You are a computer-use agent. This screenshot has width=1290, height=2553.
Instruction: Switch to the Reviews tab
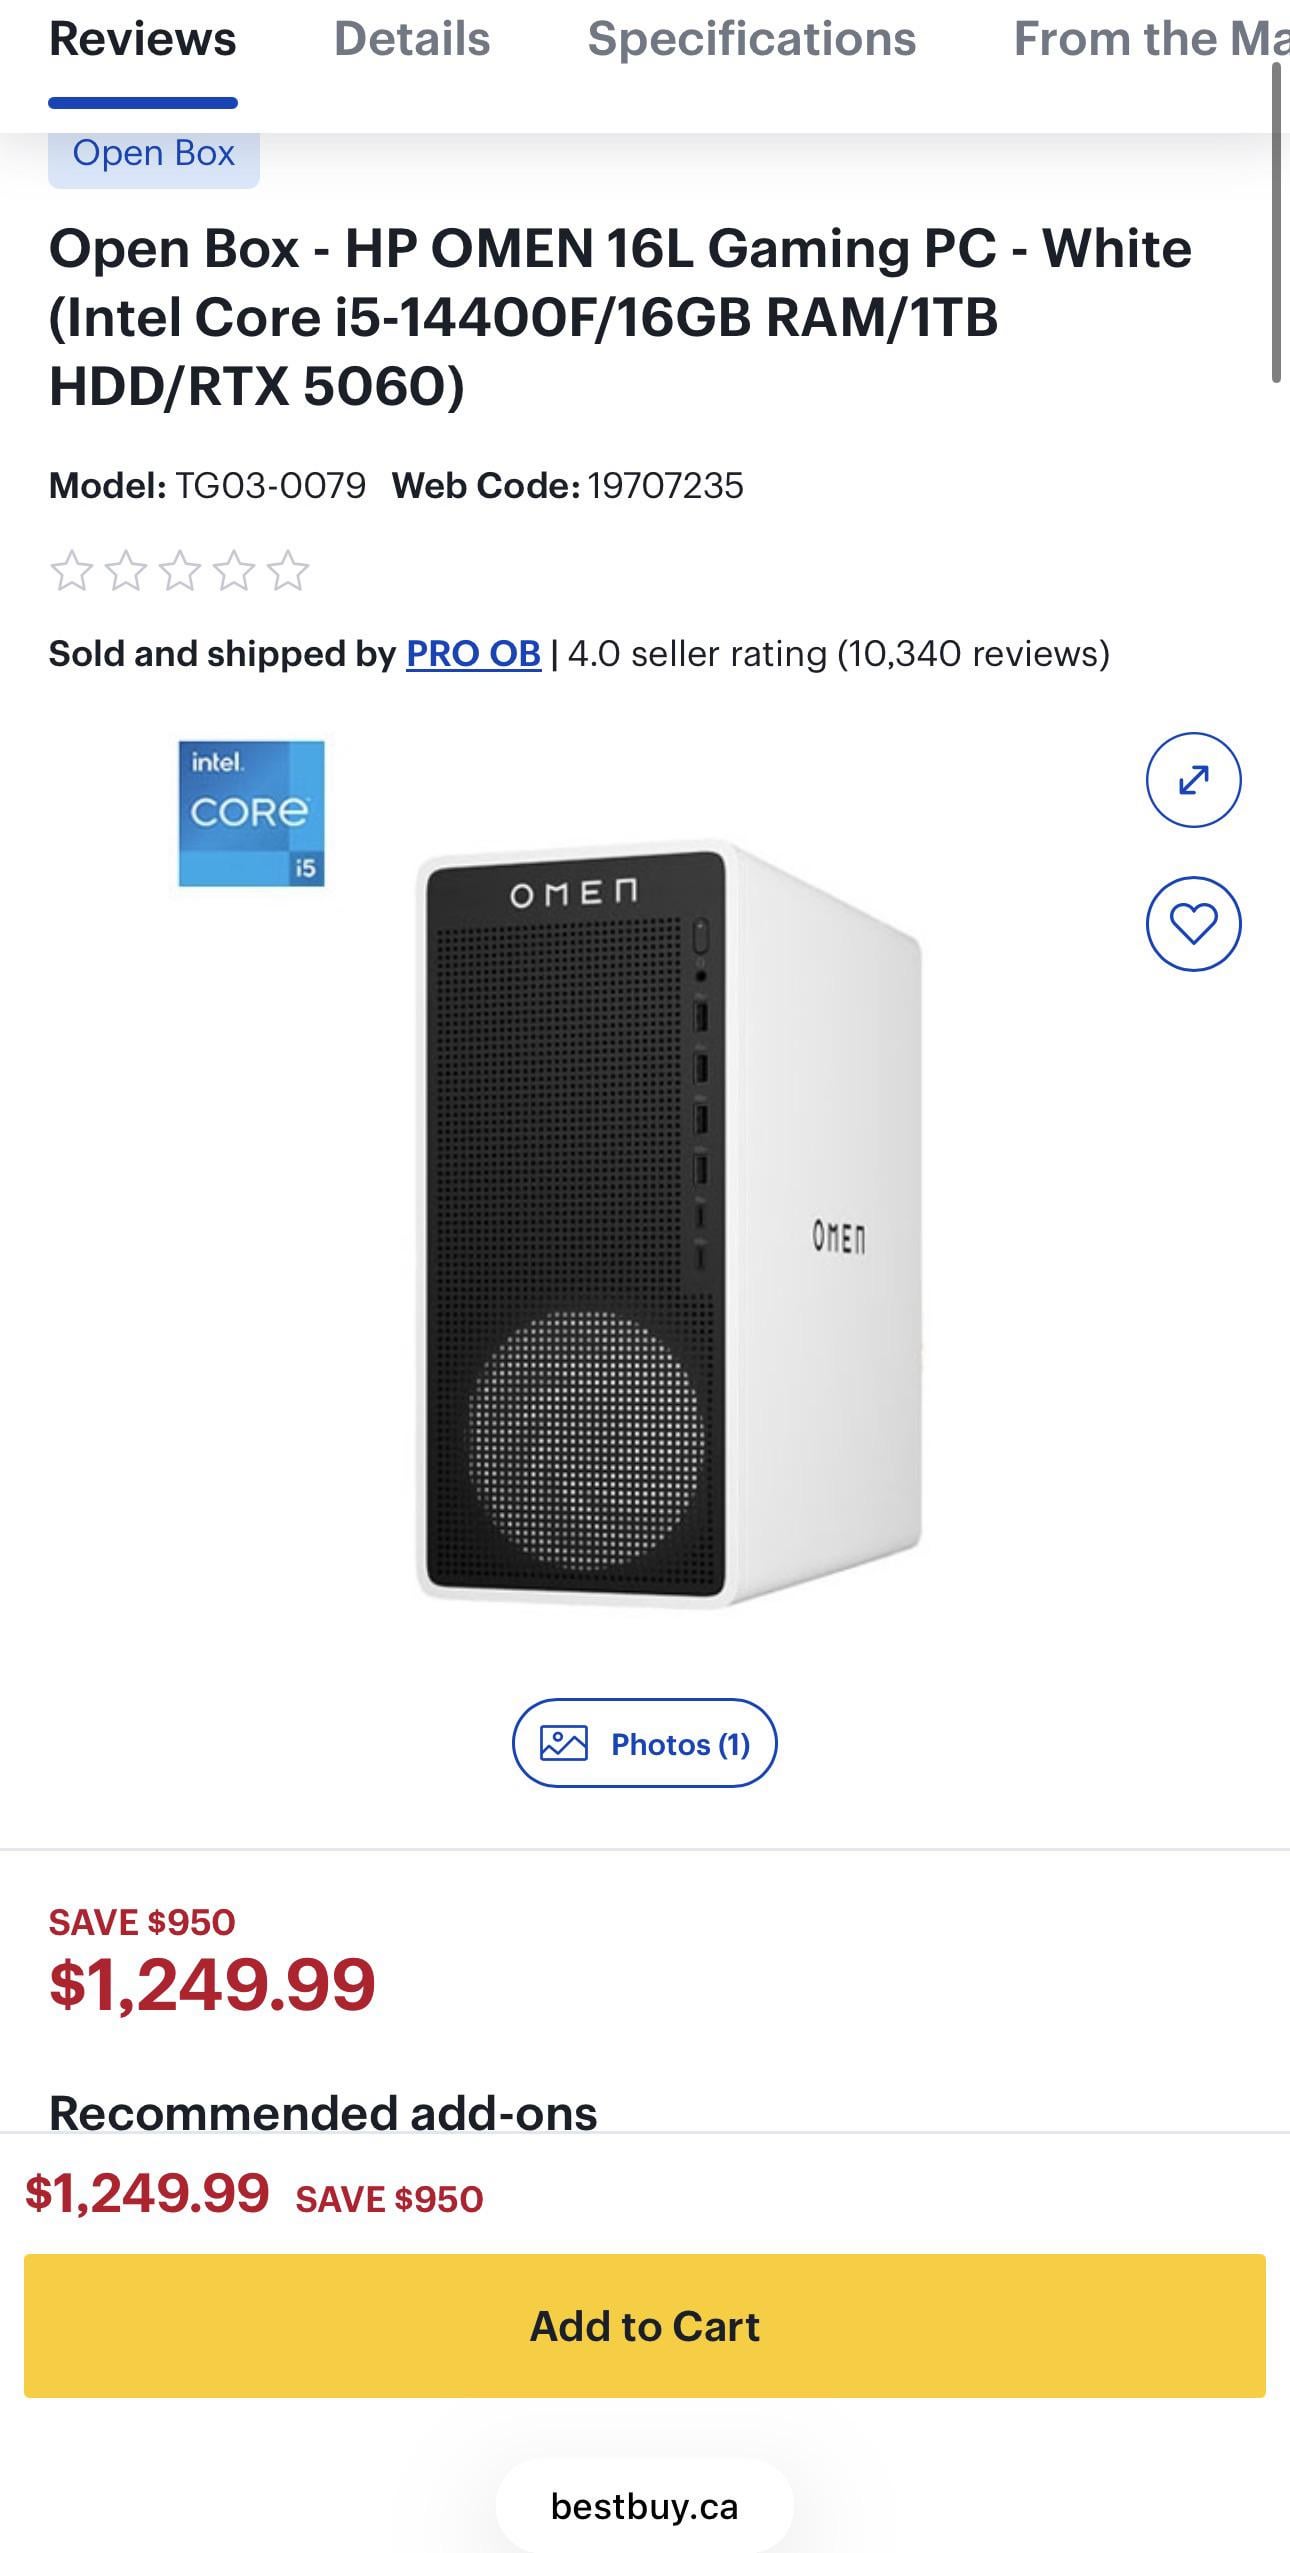[x=143, y=40]
